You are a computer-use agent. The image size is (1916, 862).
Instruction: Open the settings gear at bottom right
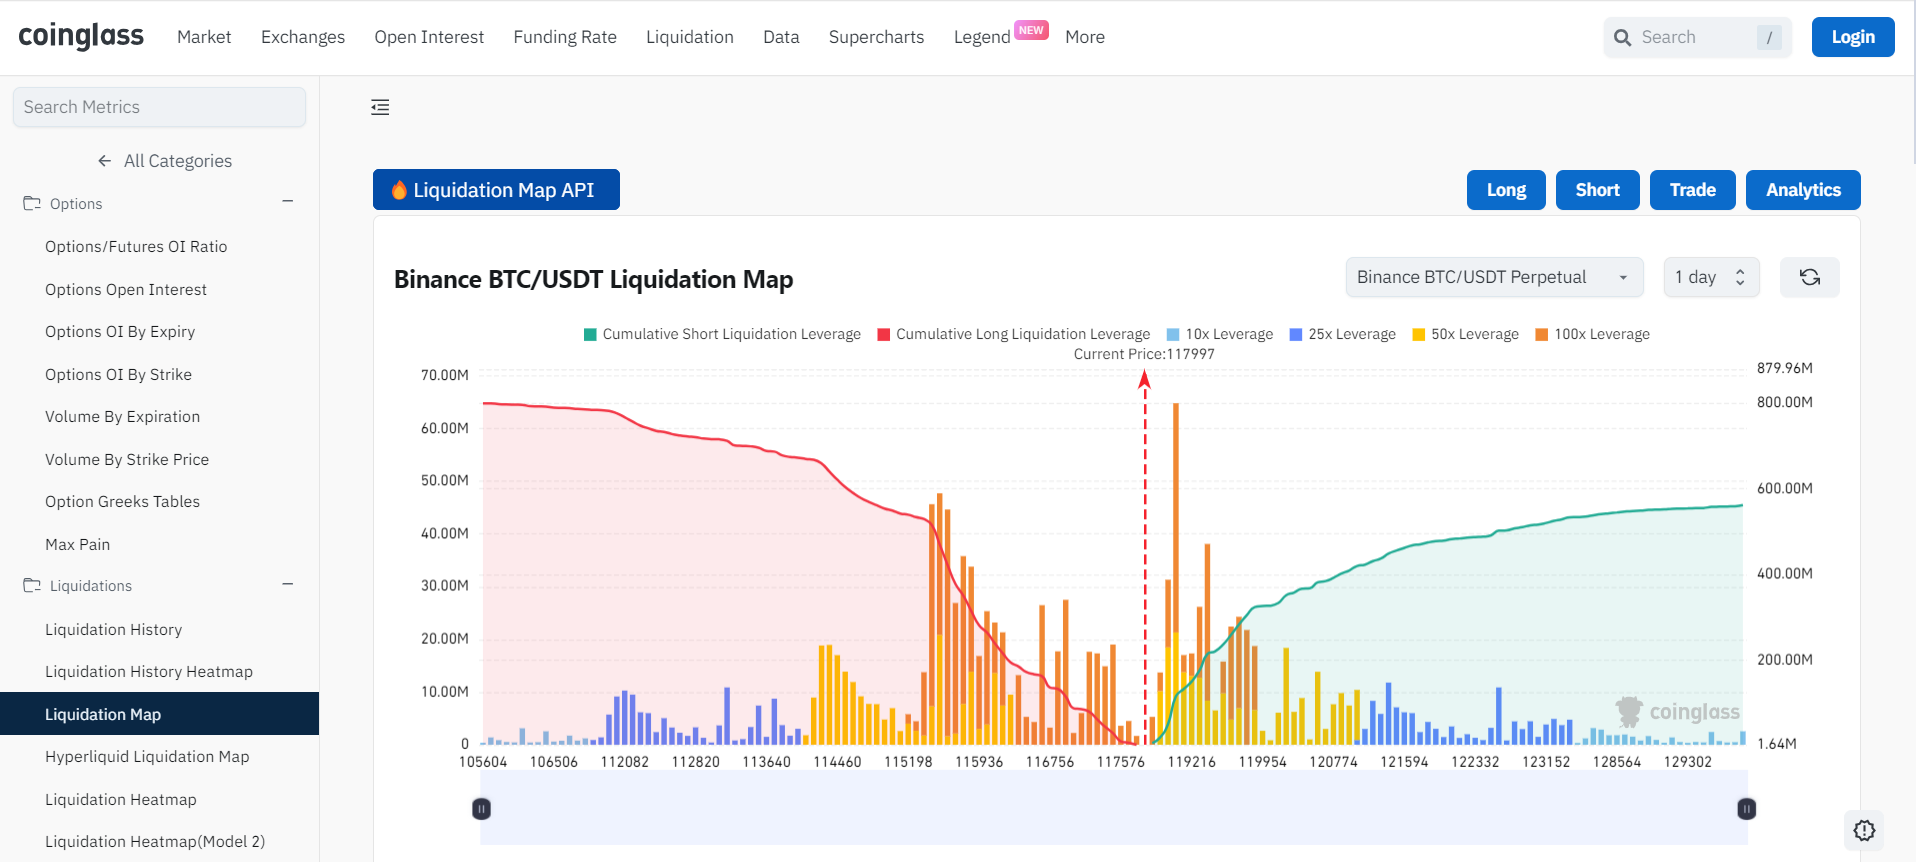(x=1864, y=830)
